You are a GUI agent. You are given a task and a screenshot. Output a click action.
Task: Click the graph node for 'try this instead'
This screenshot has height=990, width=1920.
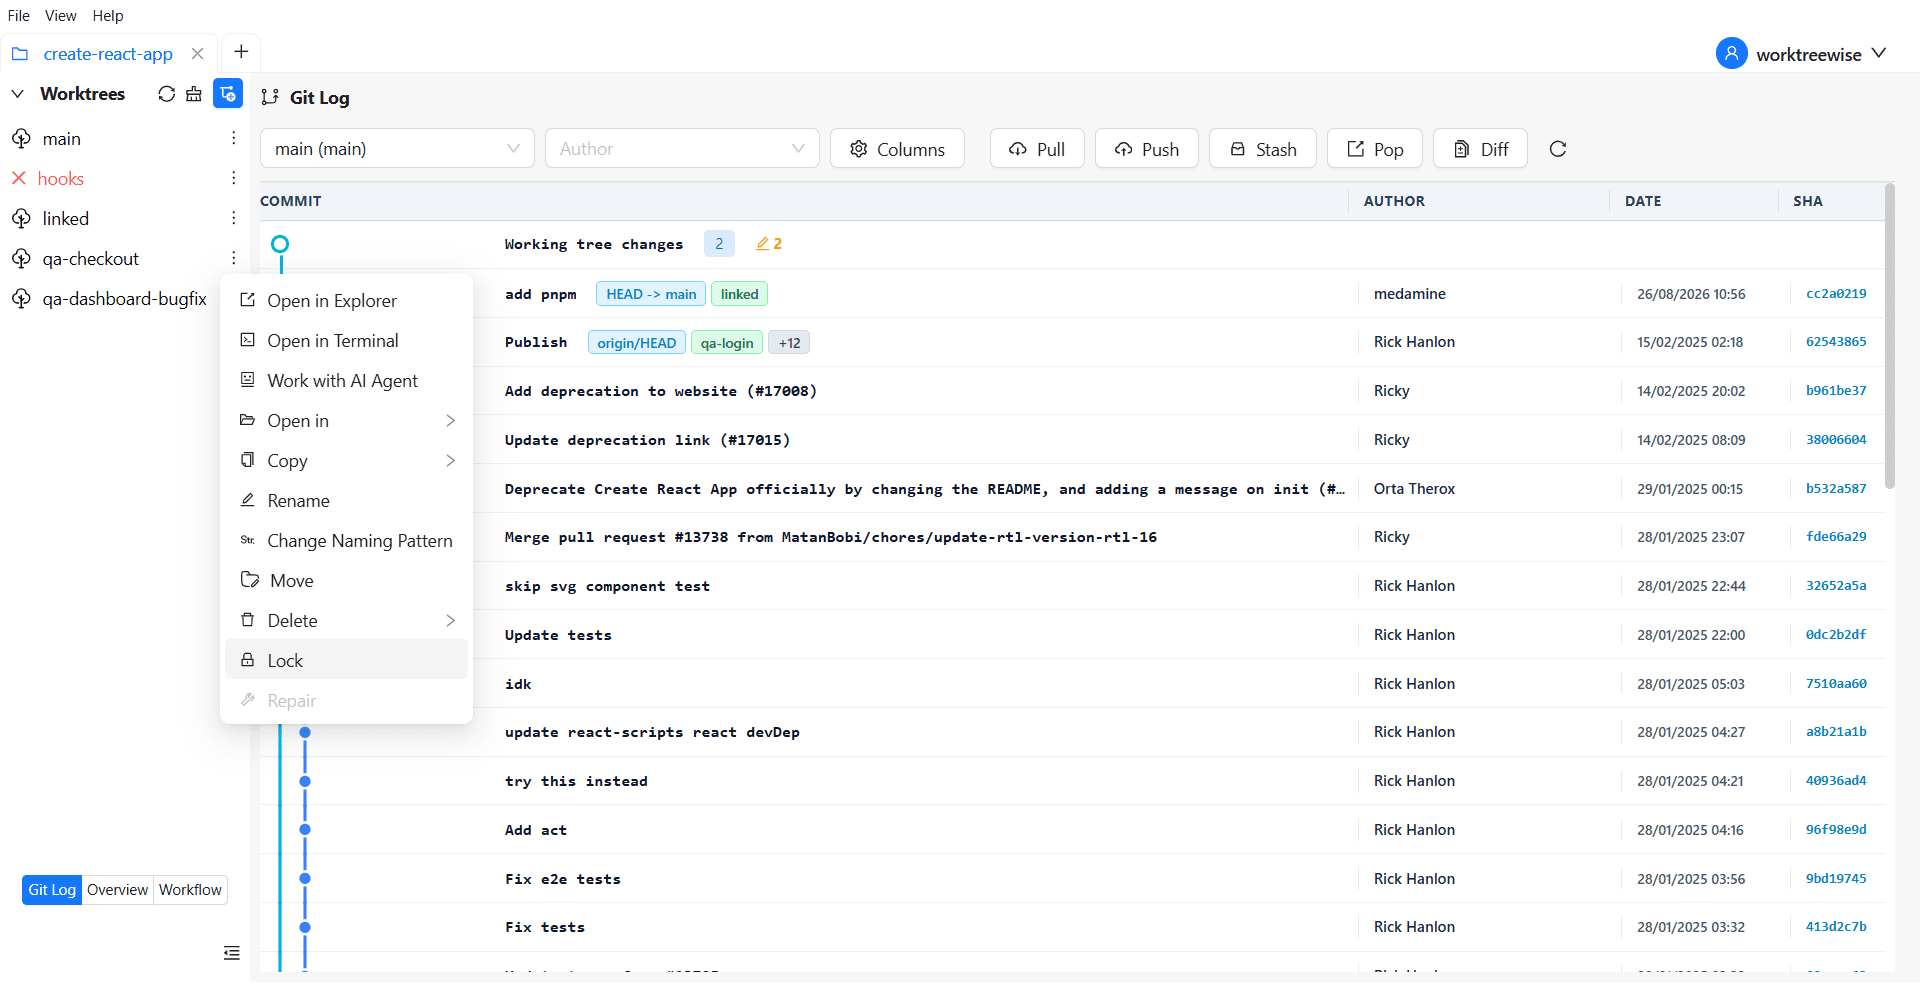click(305, 781)
